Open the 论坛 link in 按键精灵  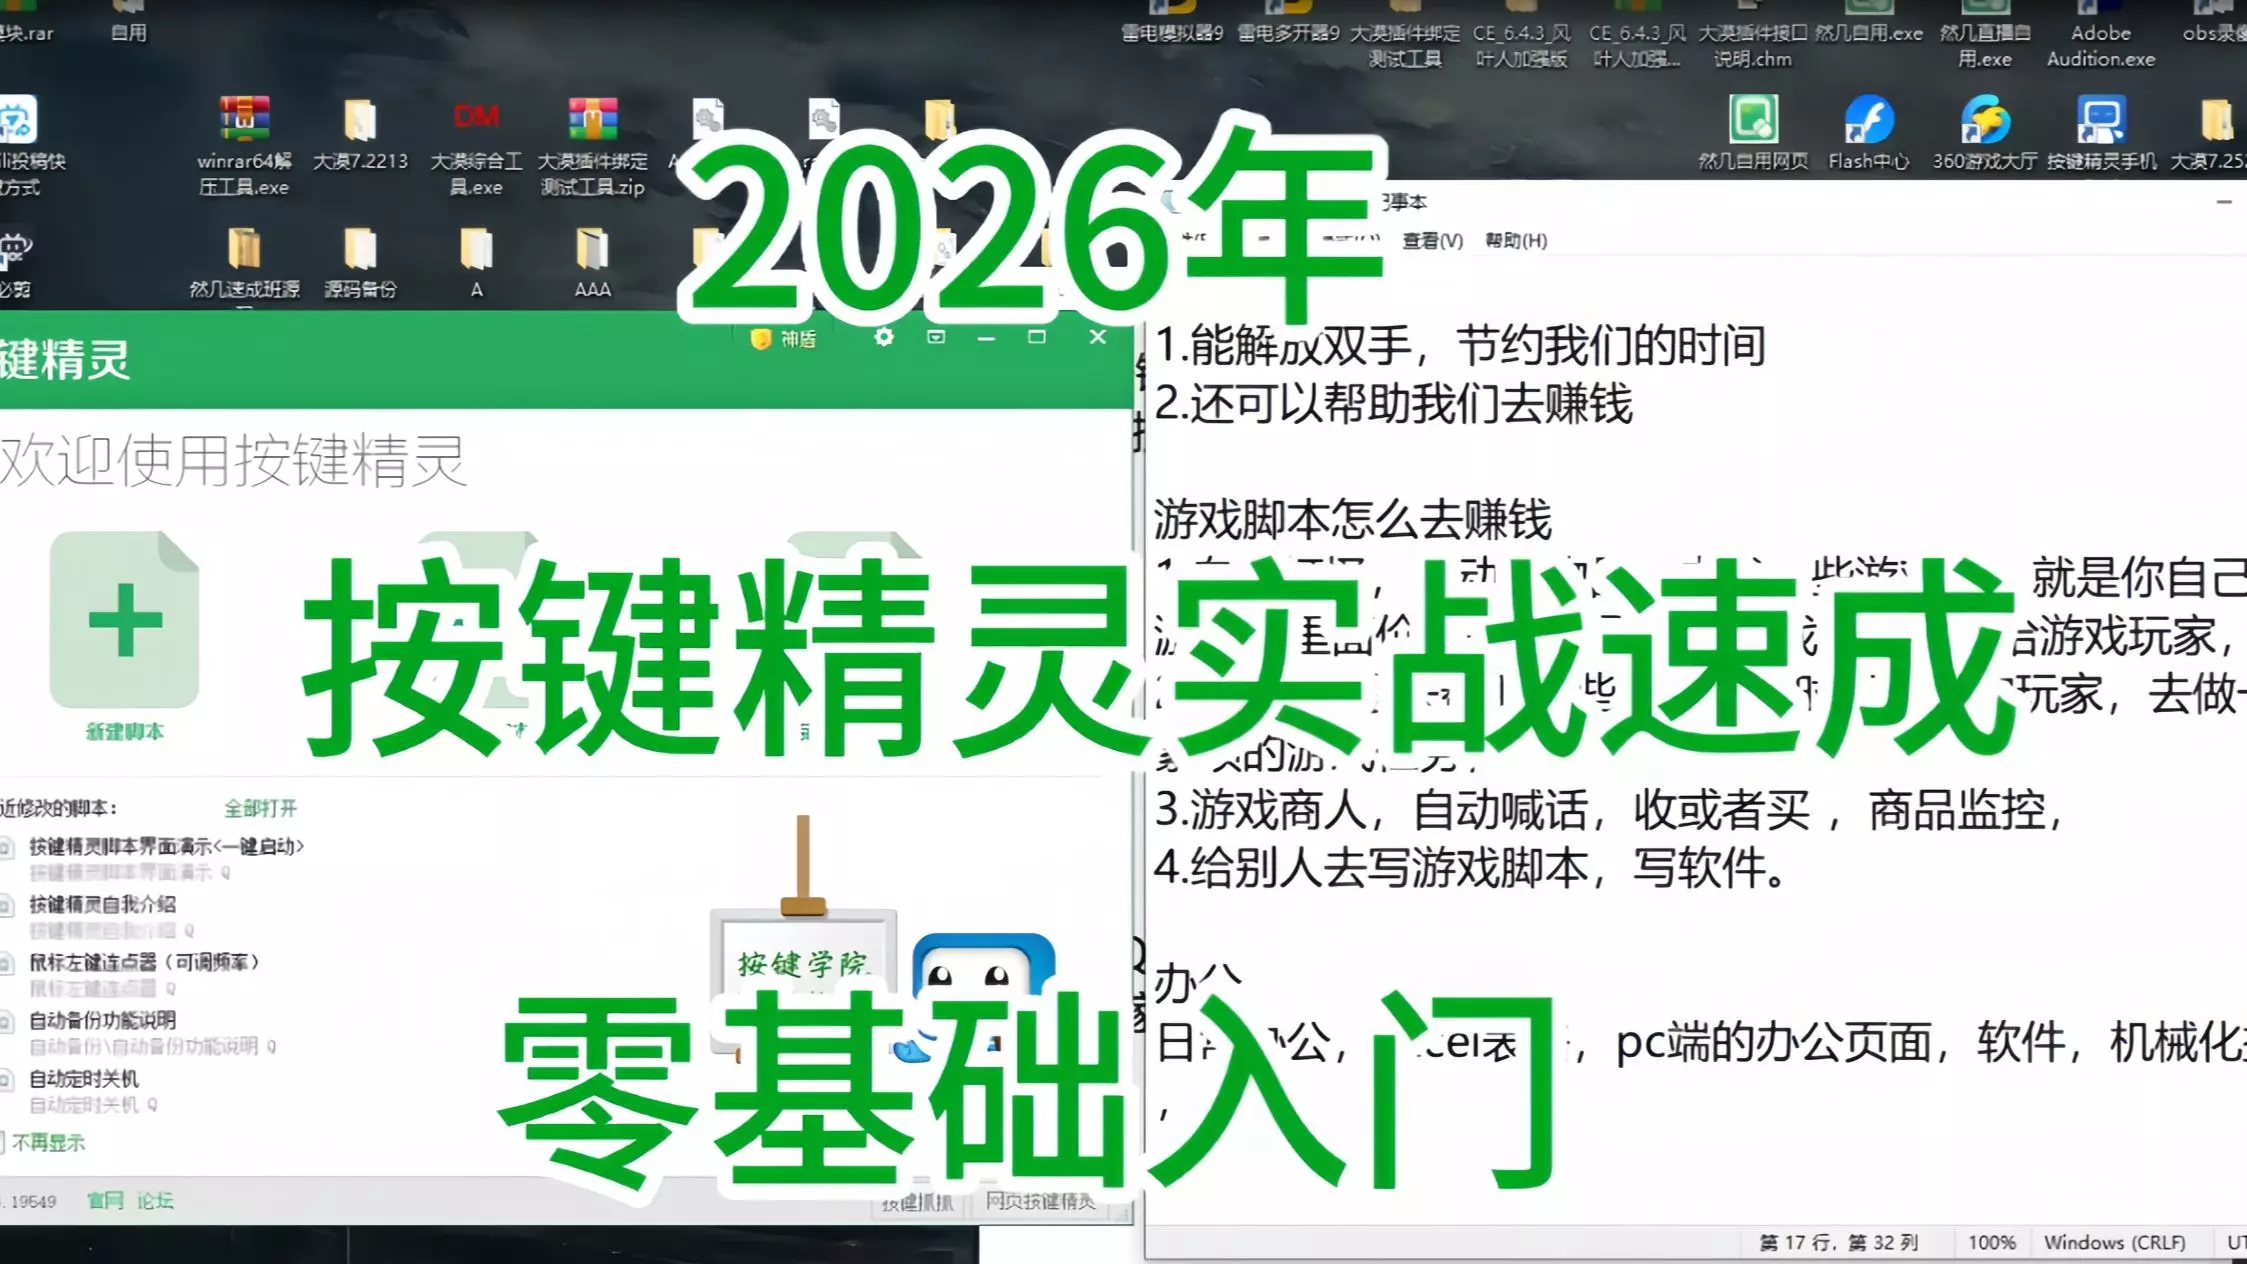coord(155,1200)
